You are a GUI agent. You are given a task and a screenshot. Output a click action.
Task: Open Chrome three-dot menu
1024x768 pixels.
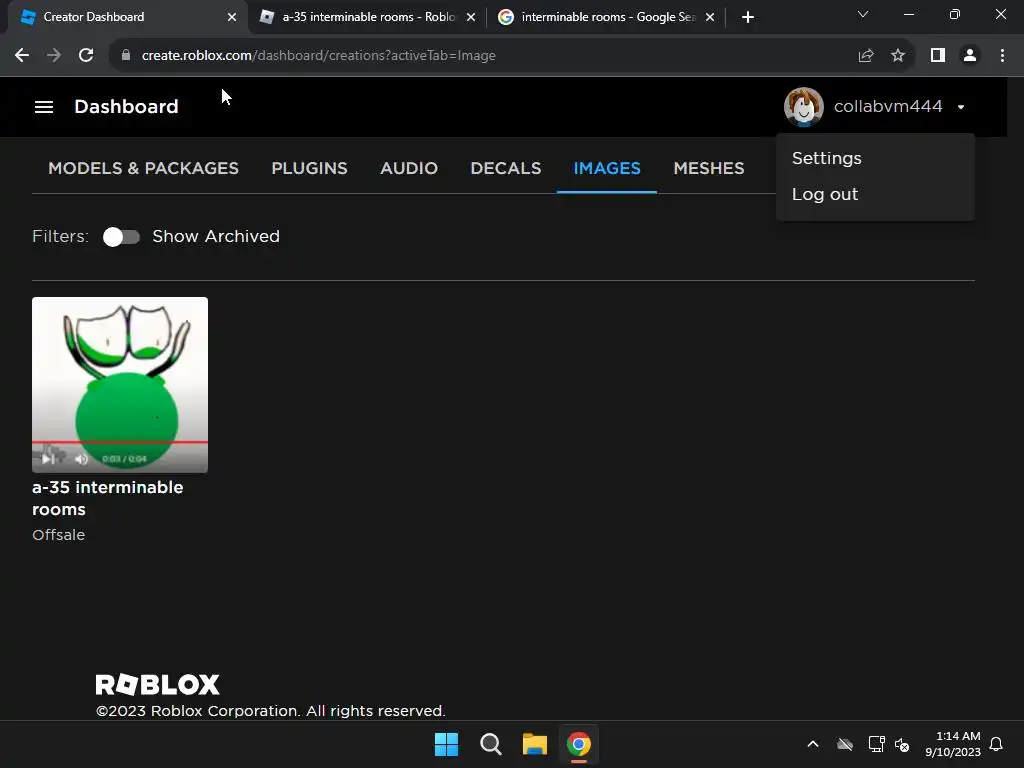[1002, 56]
